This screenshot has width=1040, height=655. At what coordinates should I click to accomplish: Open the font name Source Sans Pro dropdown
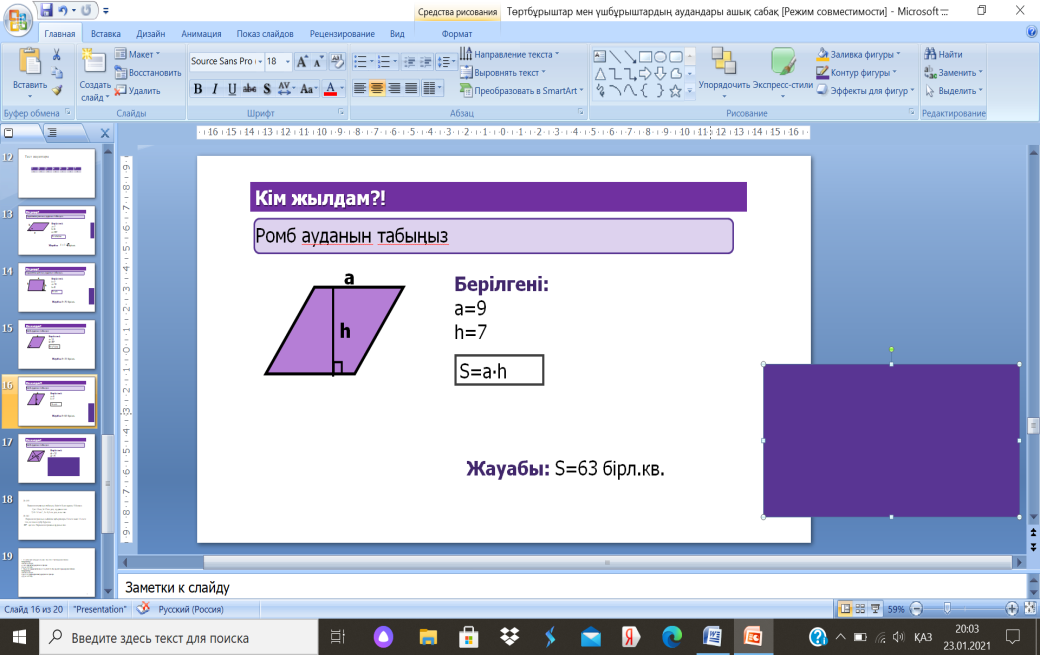(259, 61)
